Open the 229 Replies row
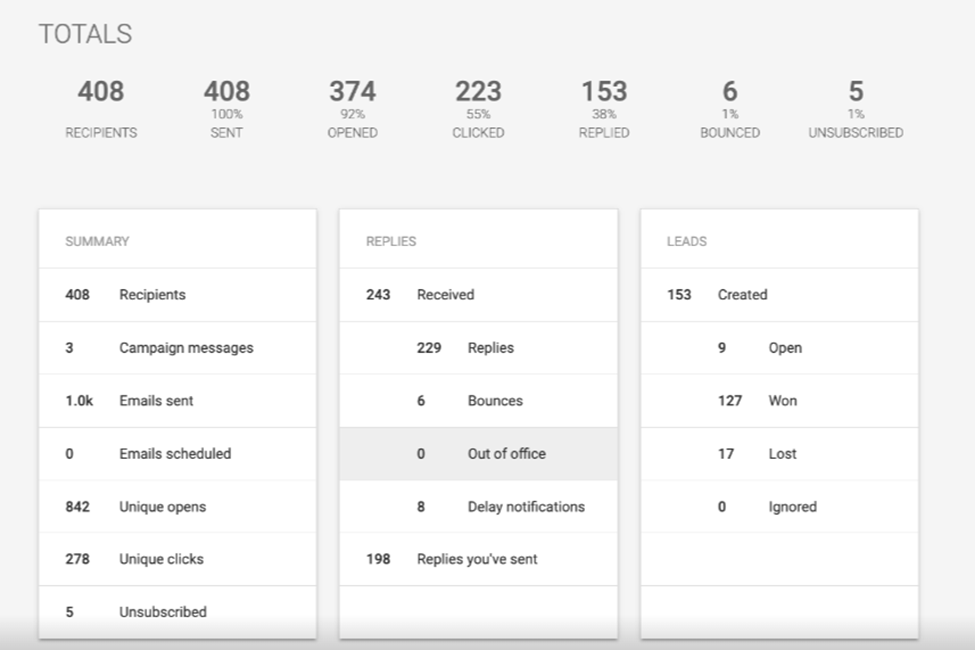 tap(479, 348)
